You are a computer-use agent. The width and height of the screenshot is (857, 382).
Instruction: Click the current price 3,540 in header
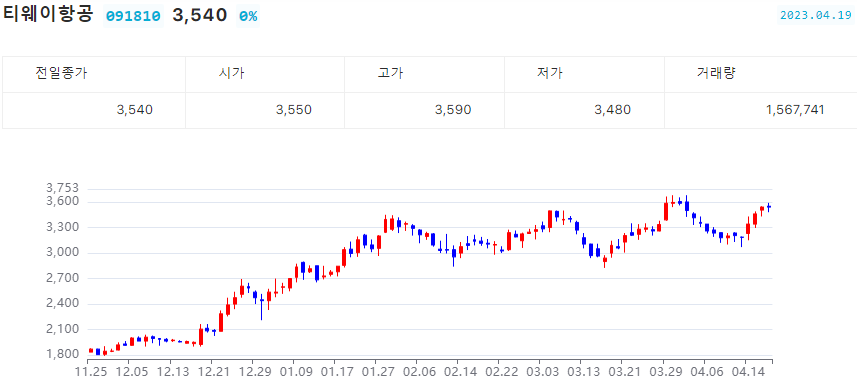pyautogui.click(x=199, y=15)
